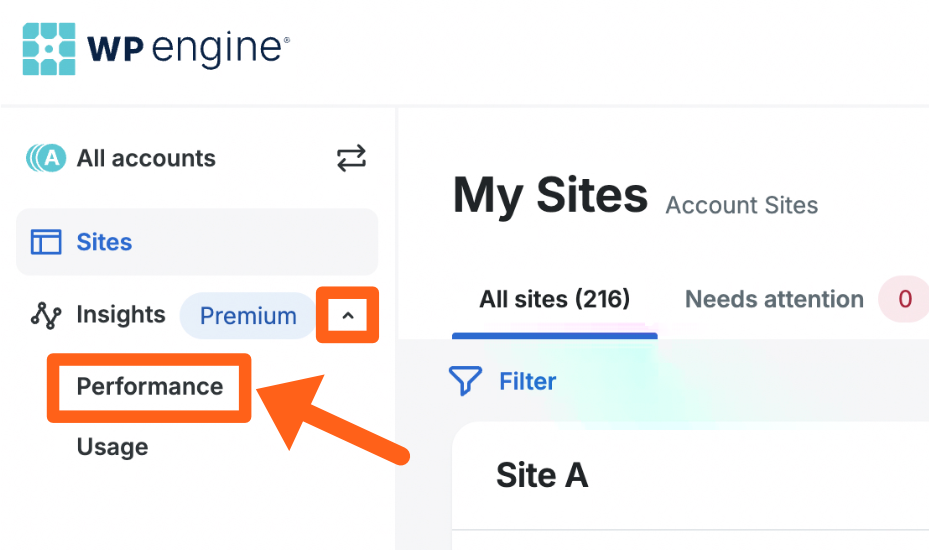Click the Needs attention count badge
Screen dimensions: 929x550
coord(904,299)
